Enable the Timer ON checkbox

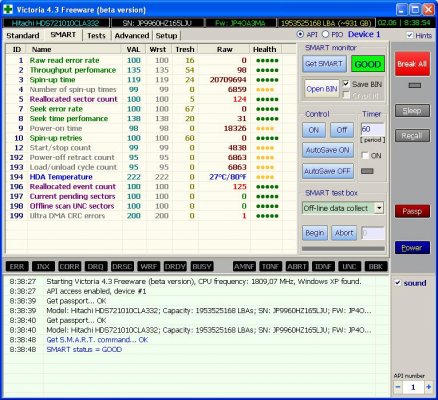[x=365, y=155]
